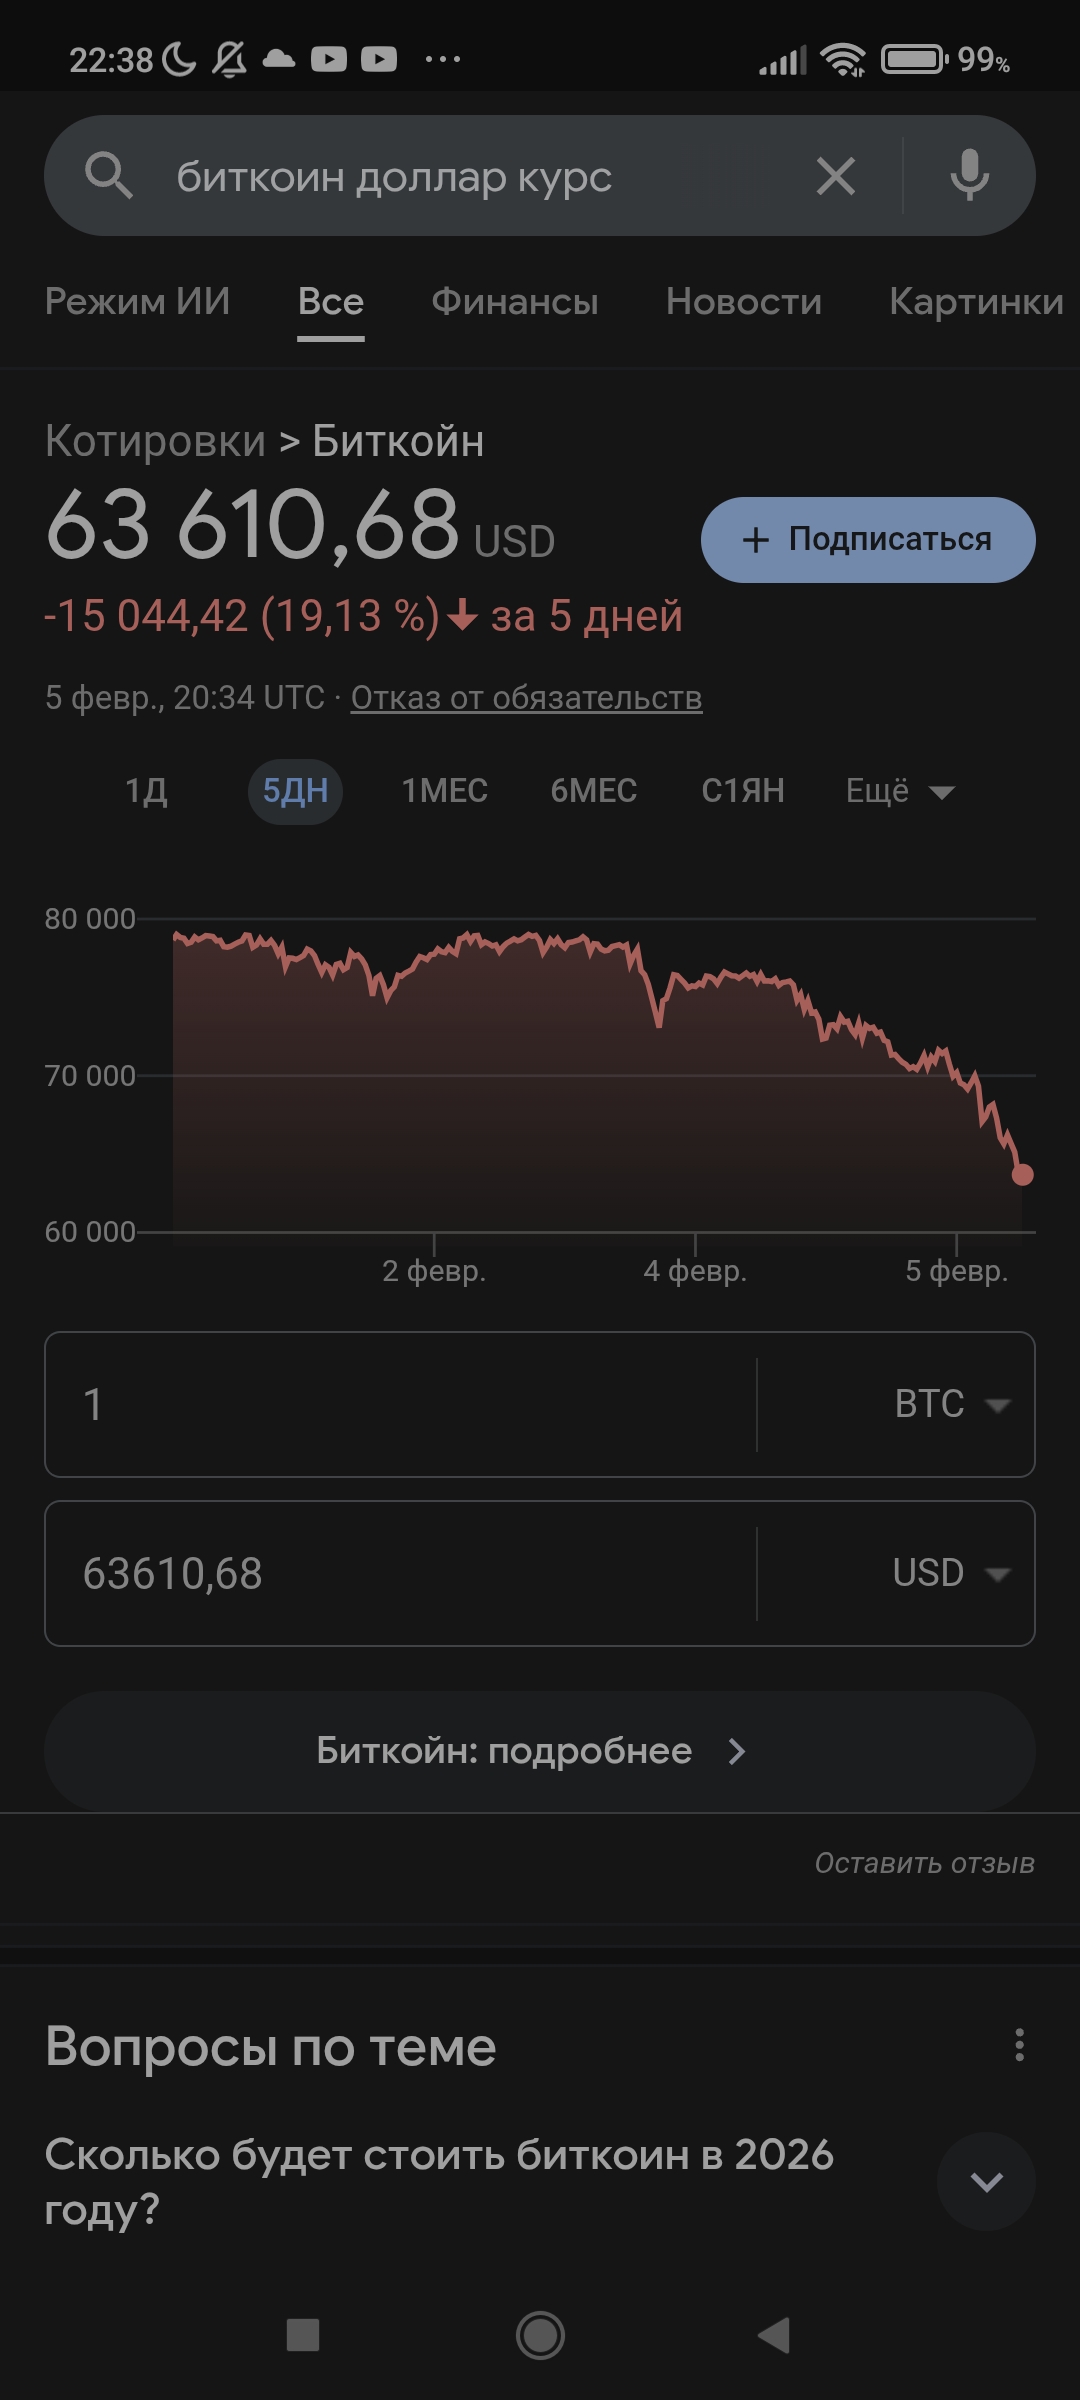This screenshot has width=1080, height=2400.
Task: Switch chart to 1МЕС range
Action: pos(444,791)
